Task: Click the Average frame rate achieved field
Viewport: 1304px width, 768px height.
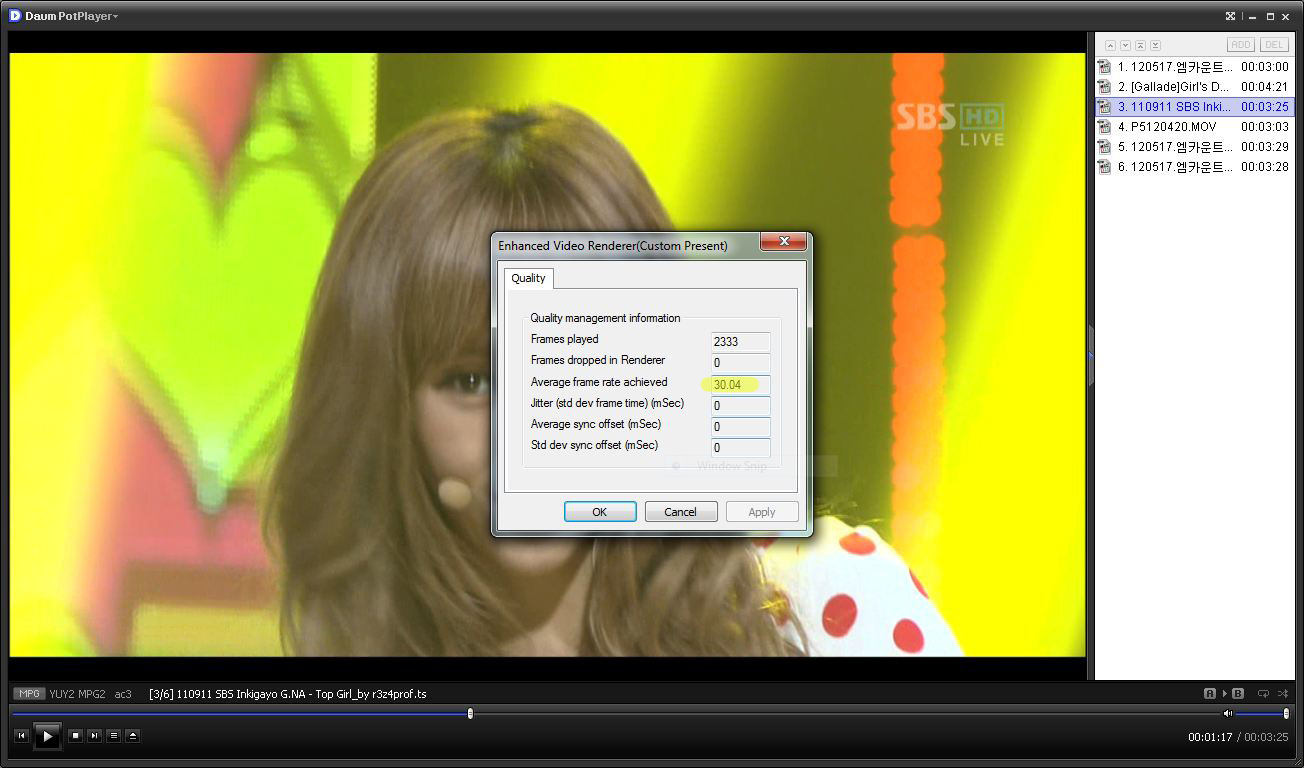Action: (x=741, y=384)
